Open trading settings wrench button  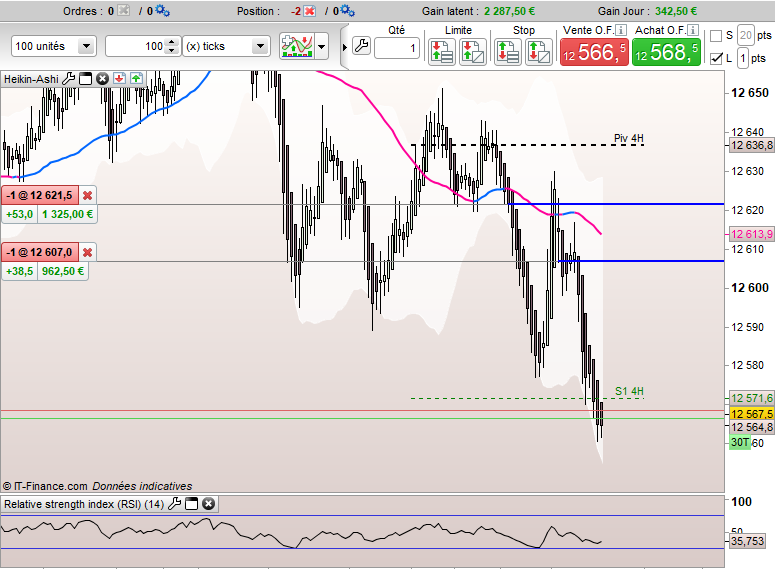tap(362, 46)
